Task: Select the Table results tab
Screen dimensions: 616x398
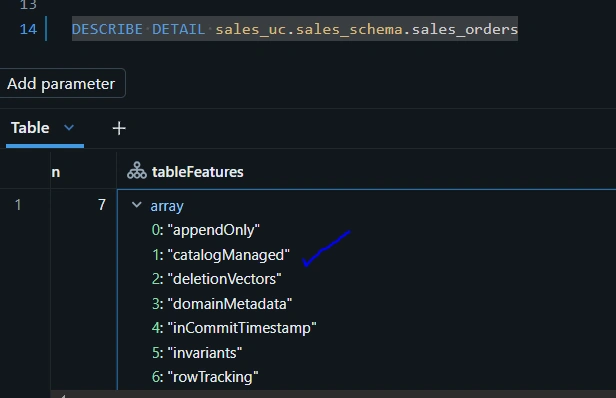Action: click(x=30, y=128)
